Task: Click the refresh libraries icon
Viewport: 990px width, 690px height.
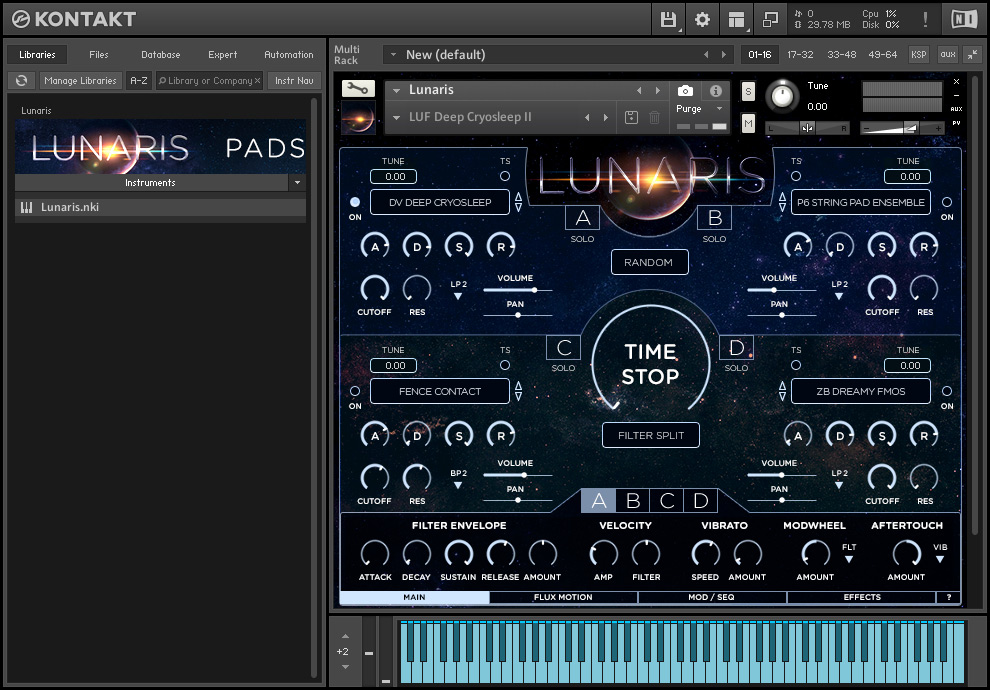Action: coord(22,81)
